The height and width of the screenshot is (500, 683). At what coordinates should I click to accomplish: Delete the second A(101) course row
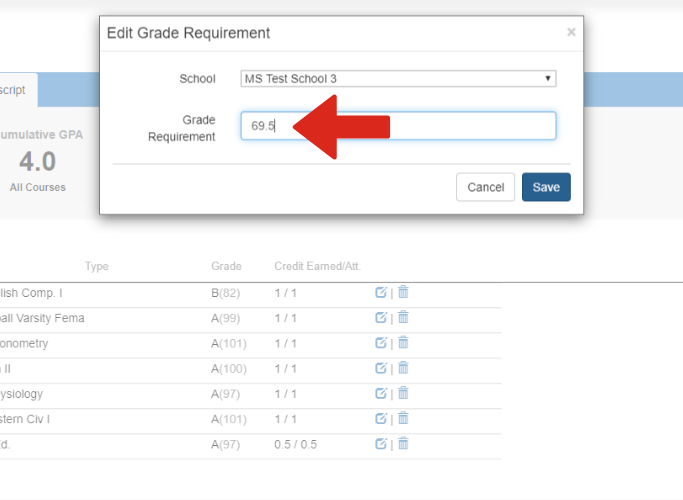pos(403,419)
